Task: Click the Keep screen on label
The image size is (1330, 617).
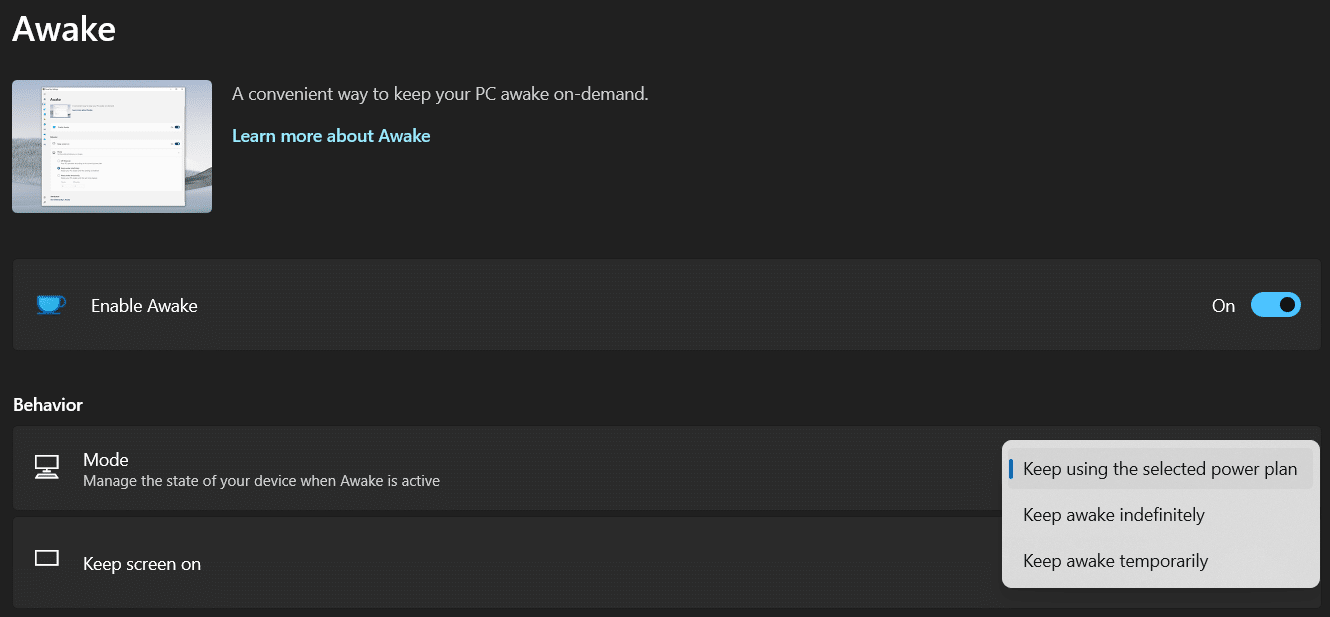Action: [142, 564]
